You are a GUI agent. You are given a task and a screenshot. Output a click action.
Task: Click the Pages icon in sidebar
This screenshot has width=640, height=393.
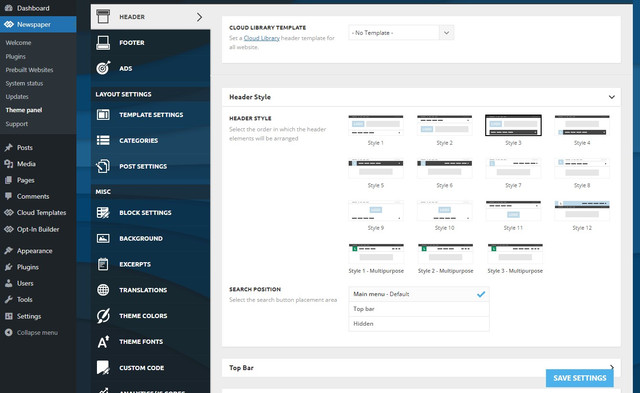click(9, 180)
